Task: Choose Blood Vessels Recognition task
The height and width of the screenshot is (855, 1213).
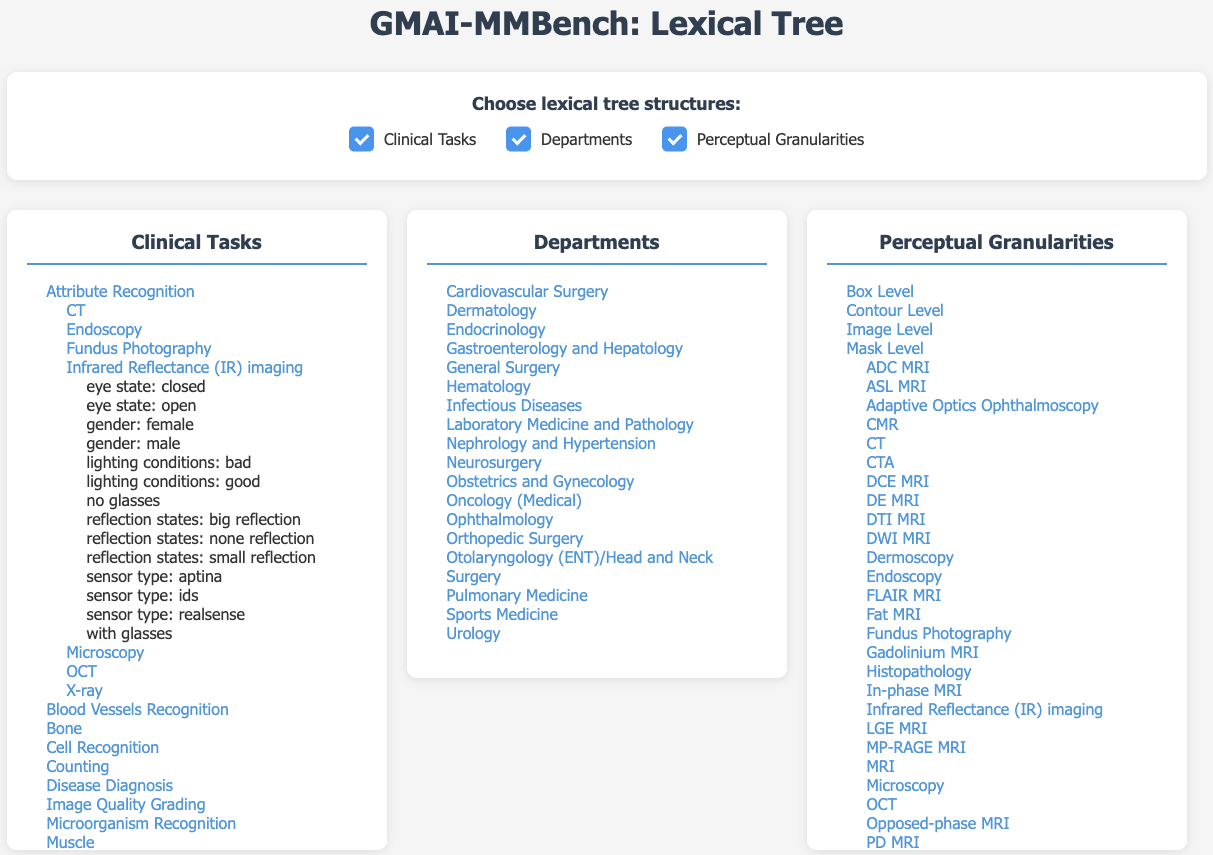Action: pos(137,709)
